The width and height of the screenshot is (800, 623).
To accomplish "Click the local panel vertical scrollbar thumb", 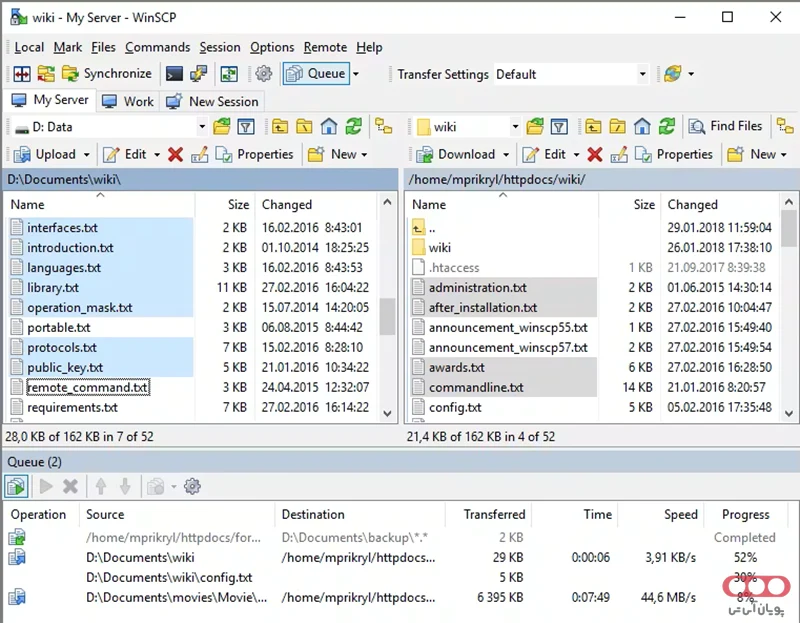I will click(x=388, y=316).
